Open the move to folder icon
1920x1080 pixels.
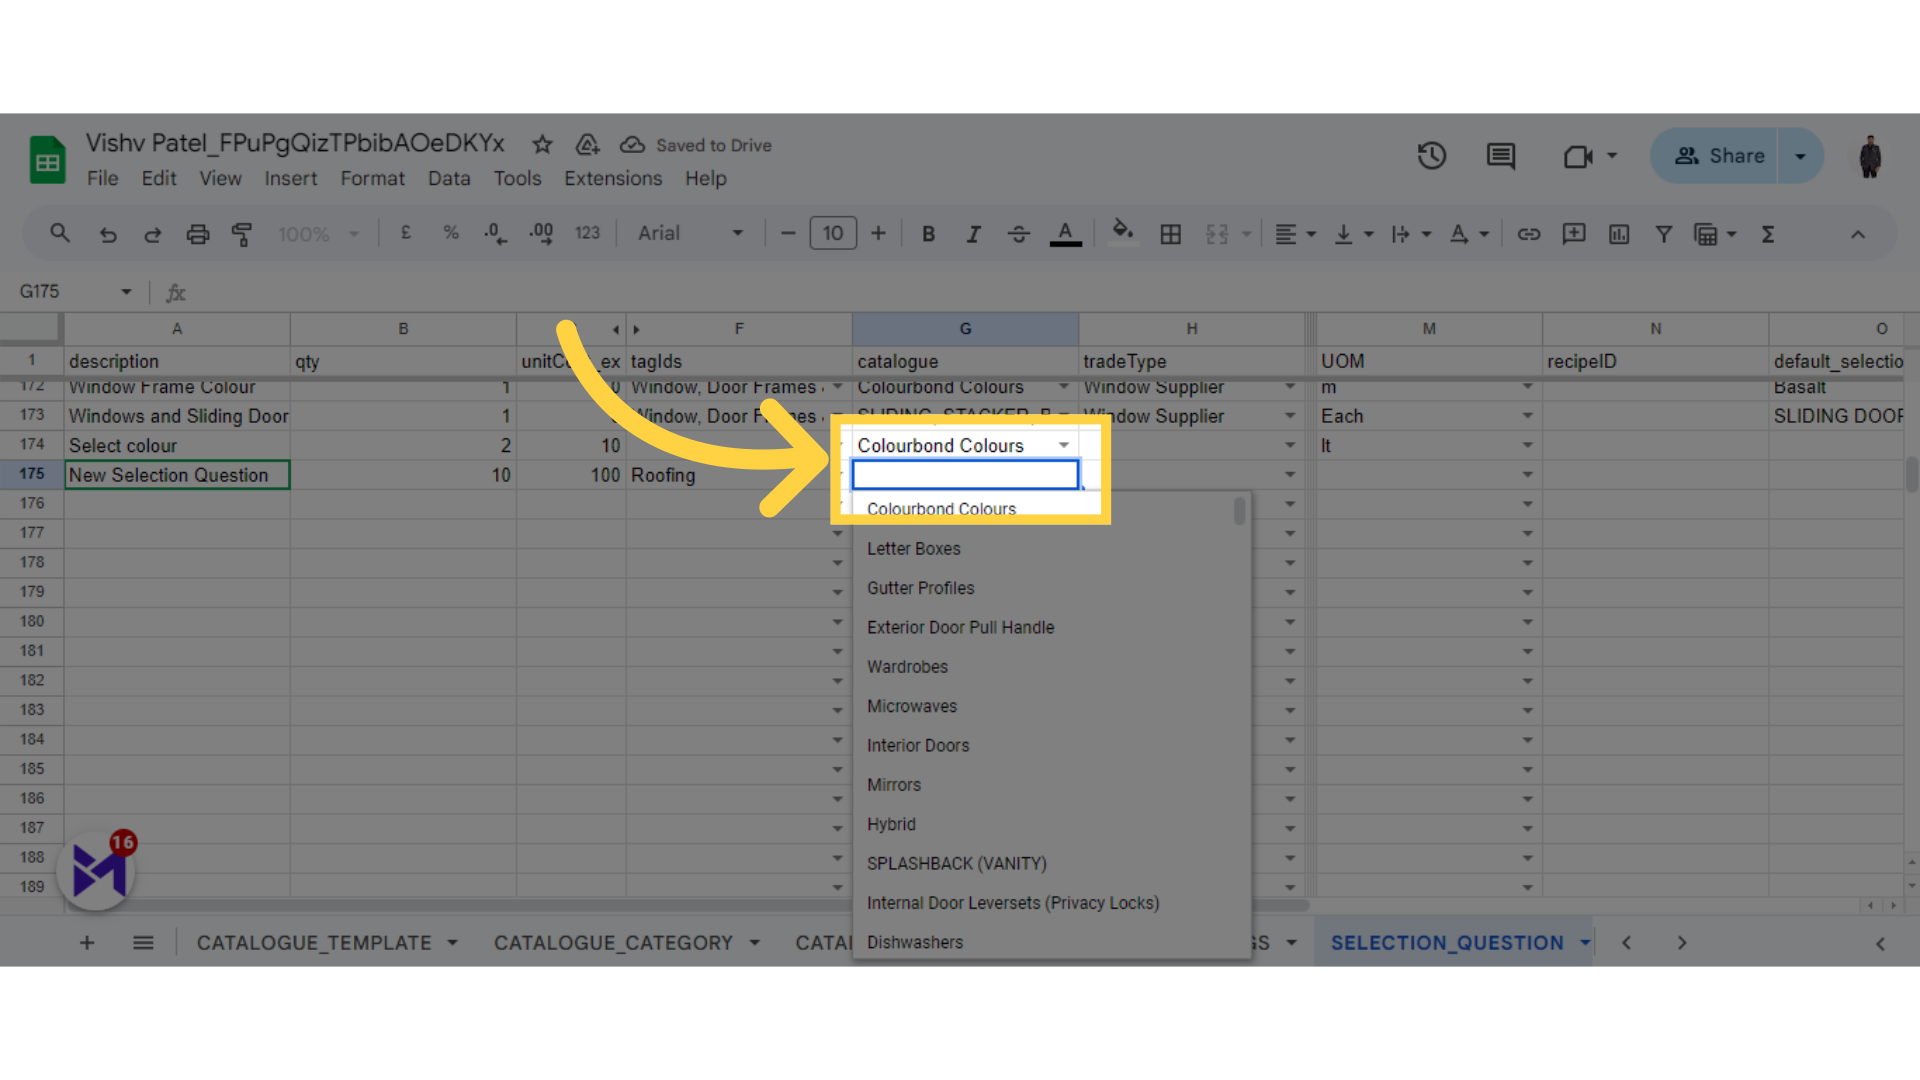587,145
